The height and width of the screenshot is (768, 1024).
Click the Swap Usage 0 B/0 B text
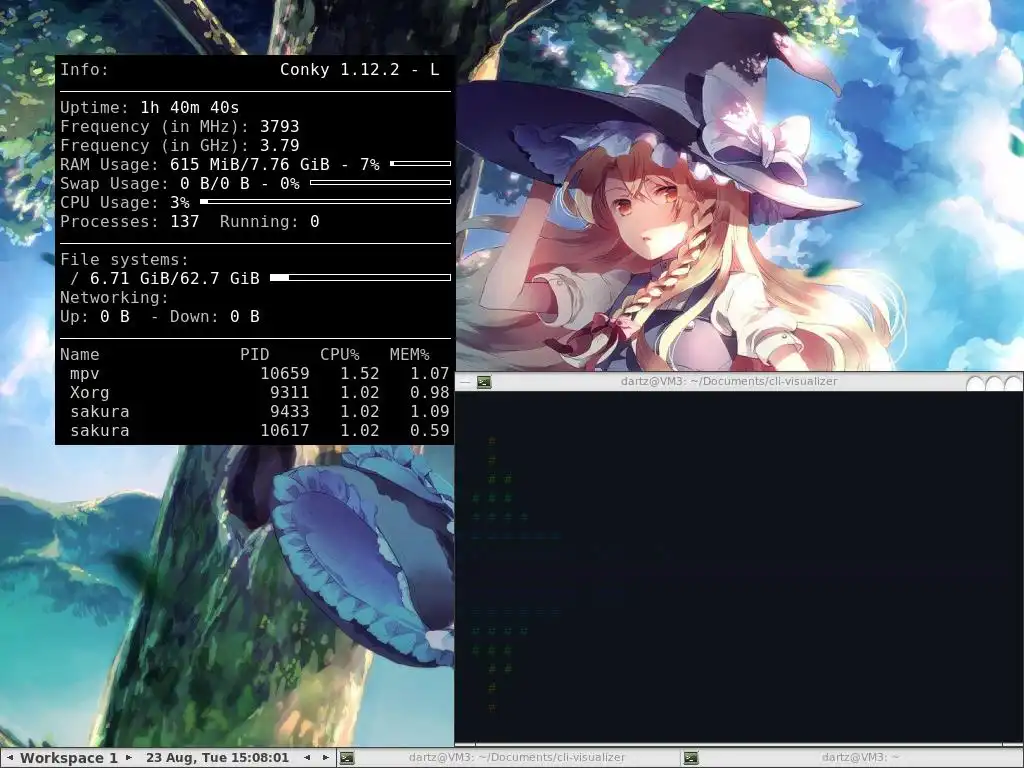click(215, 184)
